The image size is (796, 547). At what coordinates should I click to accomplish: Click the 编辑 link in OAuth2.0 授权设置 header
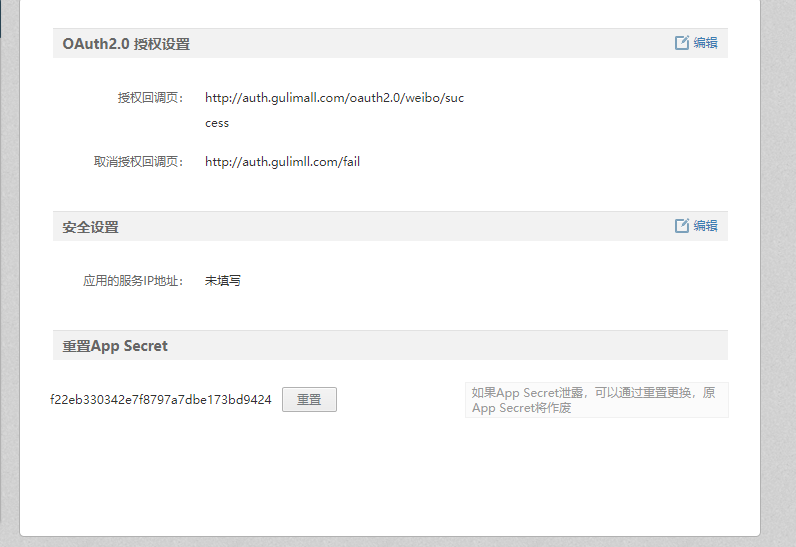(706, 43)
